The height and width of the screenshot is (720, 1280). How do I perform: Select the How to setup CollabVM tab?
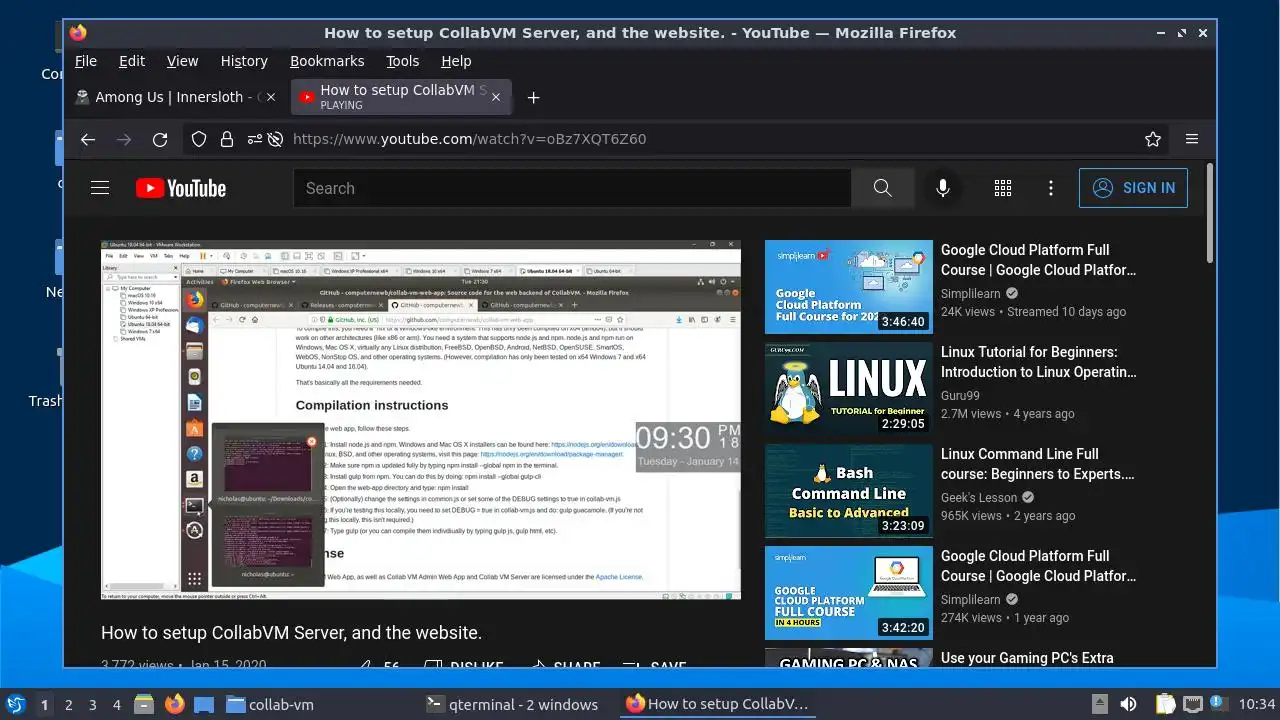(x=402, y=97)
